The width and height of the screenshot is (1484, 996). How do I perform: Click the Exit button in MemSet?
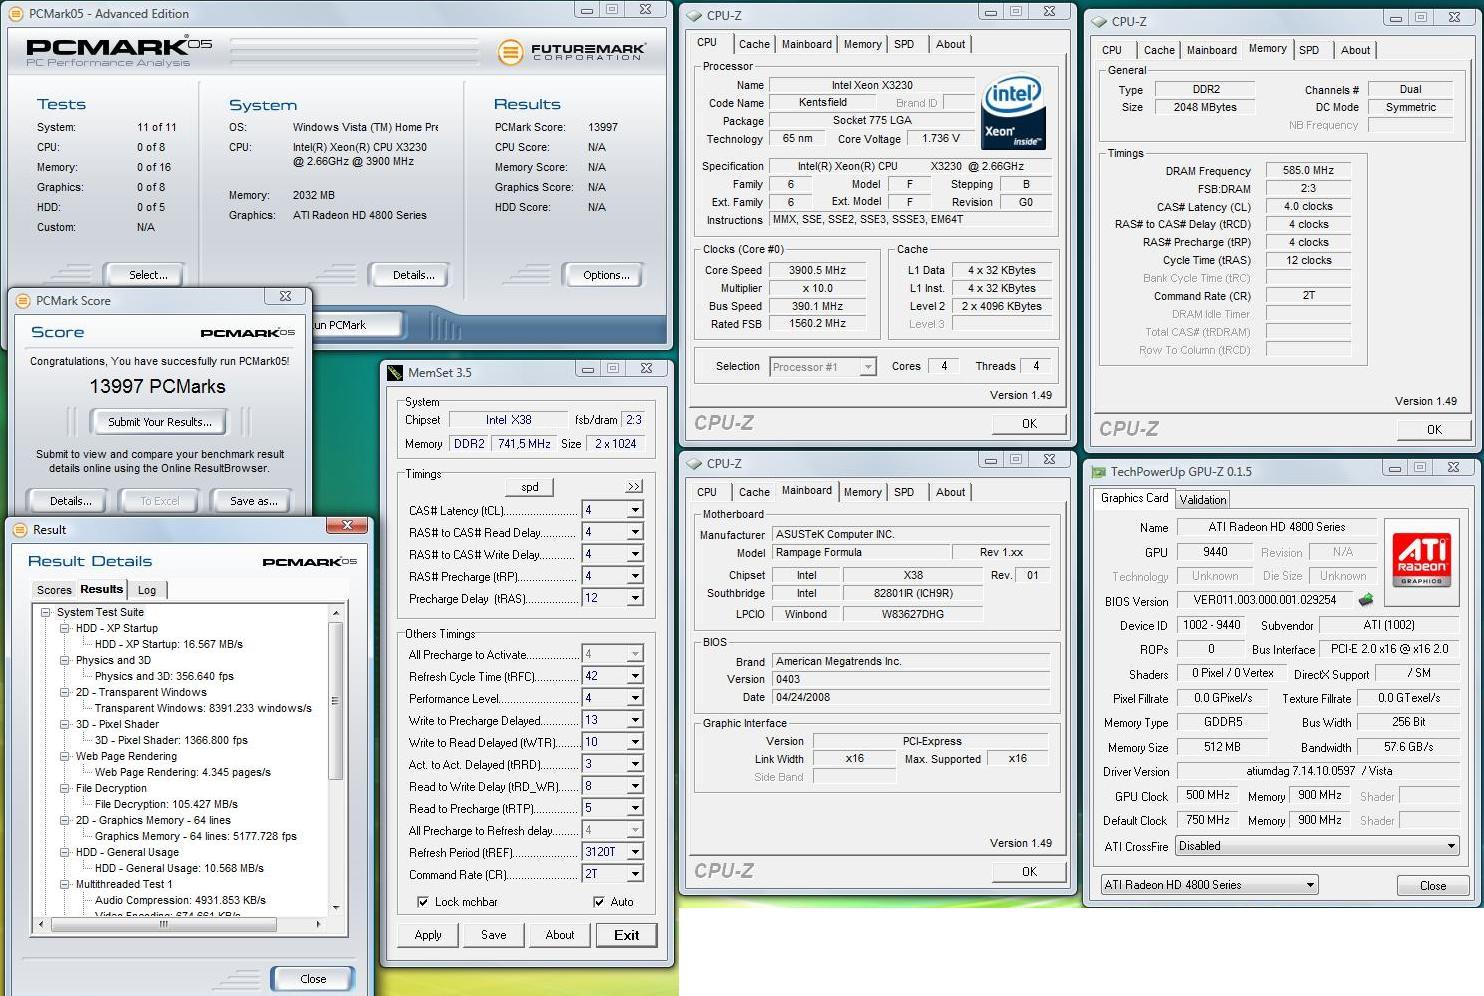[x=627, y=935]
